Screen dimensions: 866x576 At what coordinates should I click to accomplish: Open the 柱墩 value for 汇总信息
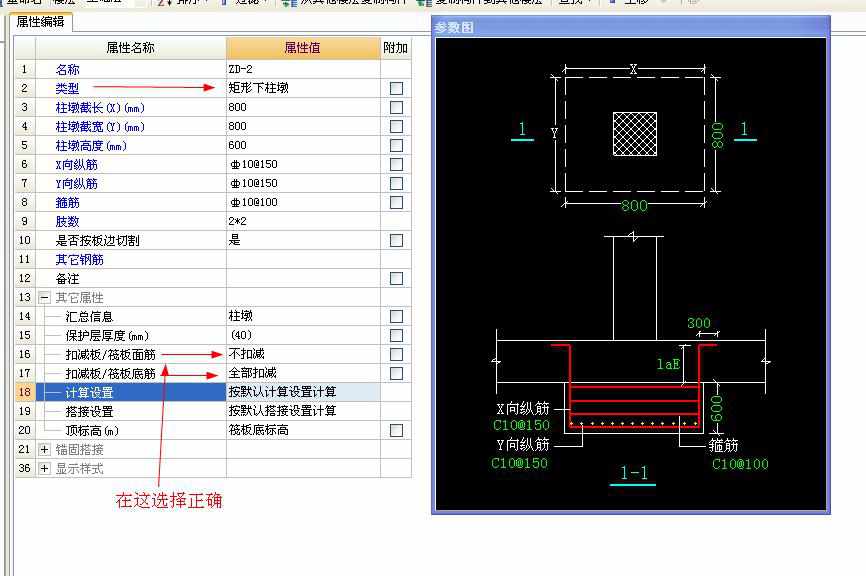[303, 316]
